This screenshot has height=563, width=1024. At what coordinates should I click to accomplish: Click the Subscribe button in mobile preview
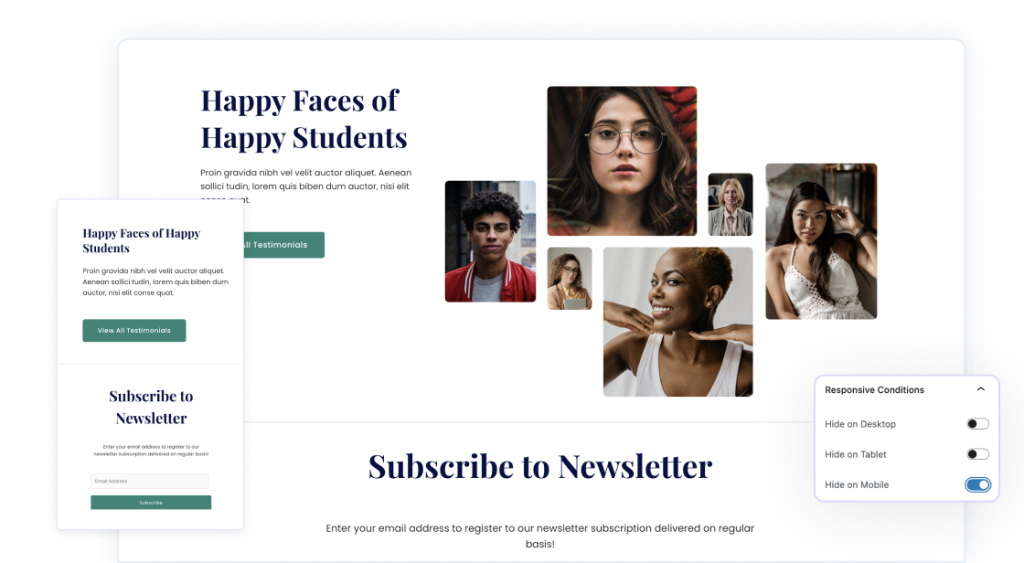tap(151, 502)
